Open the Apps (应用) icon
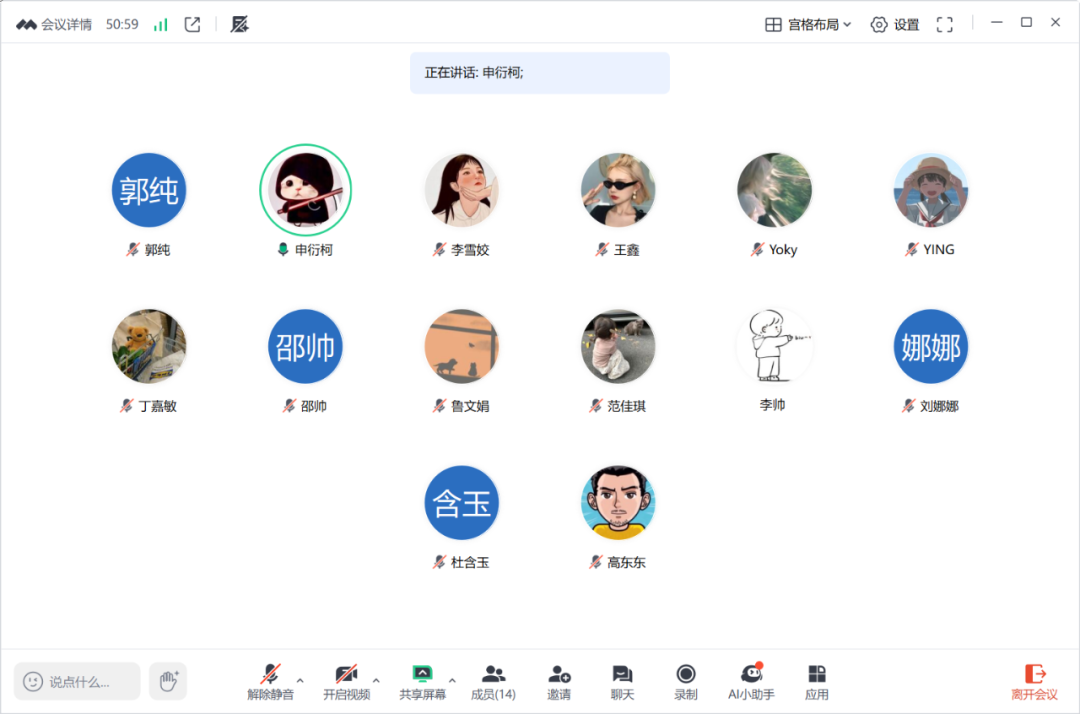Image resolution: width=1080 pixels, height=714 pixels. click(x=816, y=681)
